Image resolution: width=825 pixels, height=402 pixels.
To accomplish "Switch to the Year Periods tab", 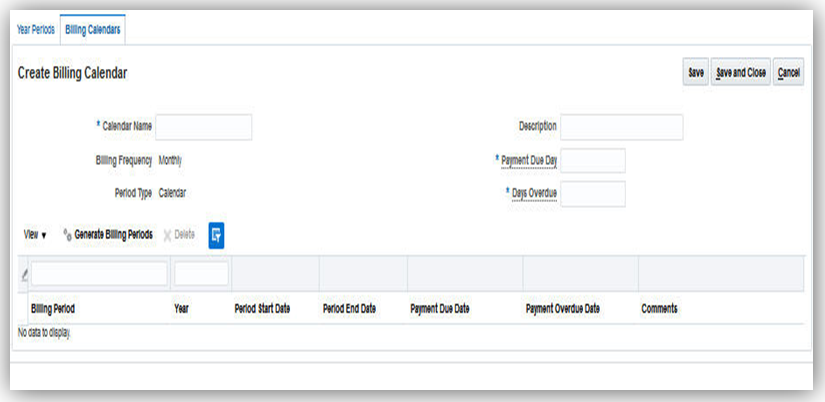I will click(35, 29).
